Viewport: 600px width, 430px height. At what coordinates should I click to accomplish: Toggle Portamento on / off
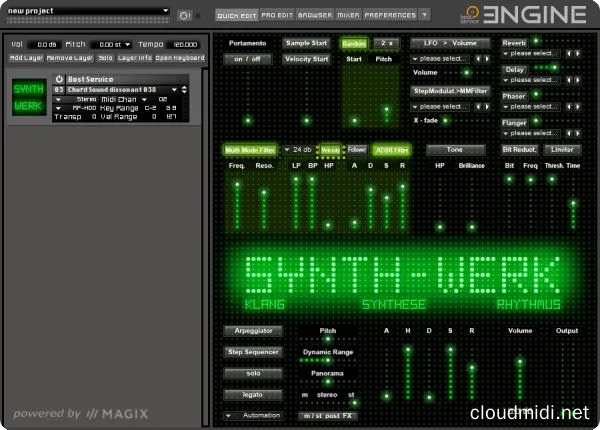(246, 59)
